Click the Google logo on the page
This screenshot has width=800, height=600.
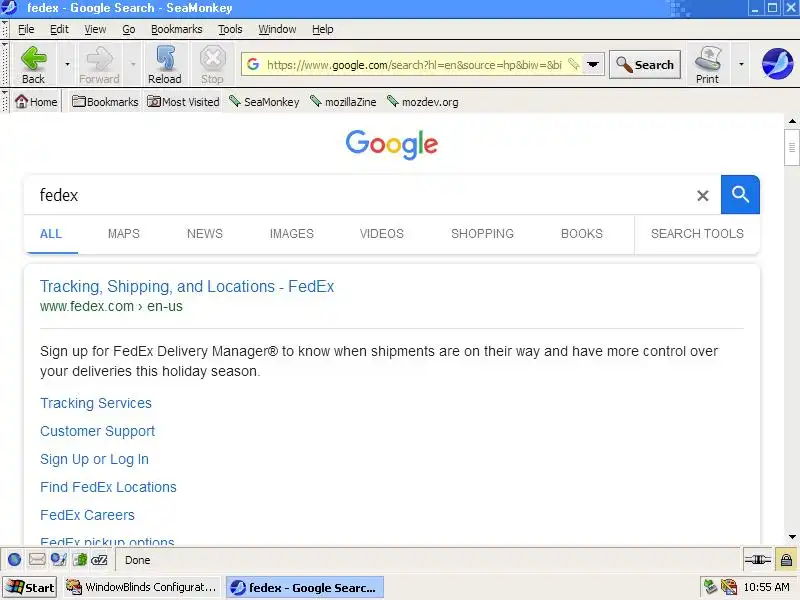(x=392, y=144)
